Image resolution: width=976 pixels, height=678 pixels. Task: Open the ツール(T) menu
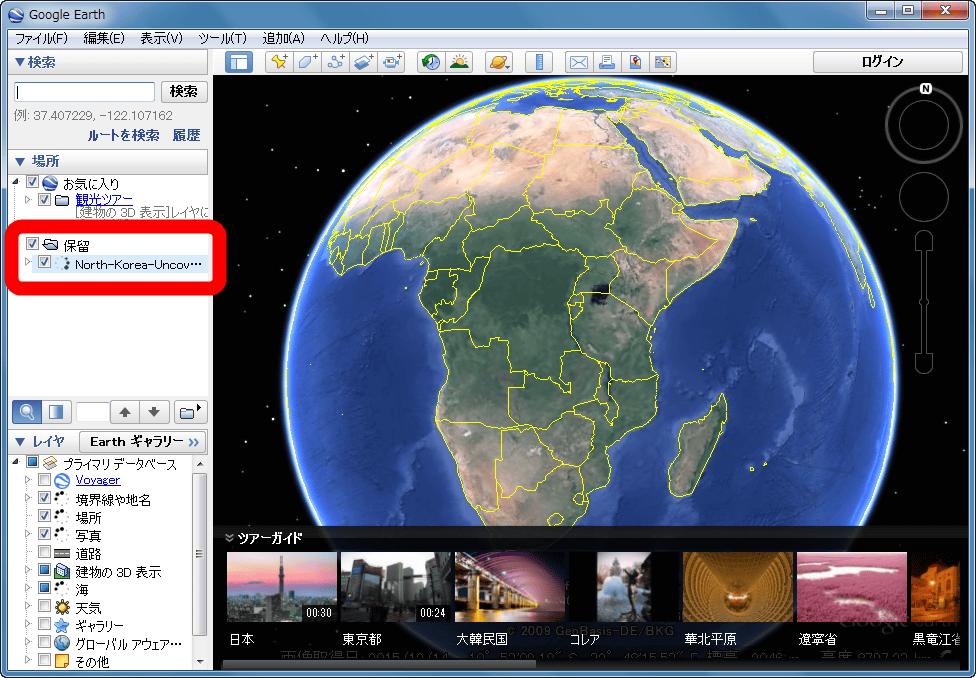222,39
